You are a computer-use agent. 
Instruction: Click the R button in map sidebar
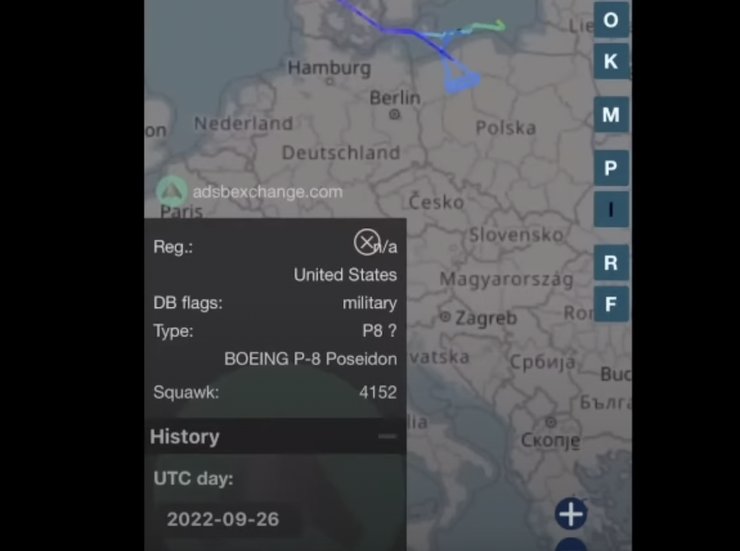pyautogui.click(x=611, y=262)
